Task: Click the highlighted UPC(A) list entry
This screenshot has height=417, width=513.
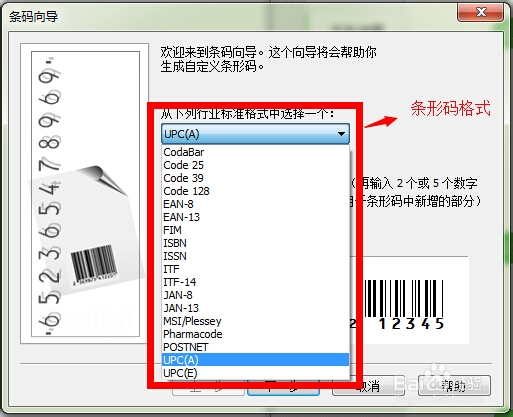Action: [255, 360]
